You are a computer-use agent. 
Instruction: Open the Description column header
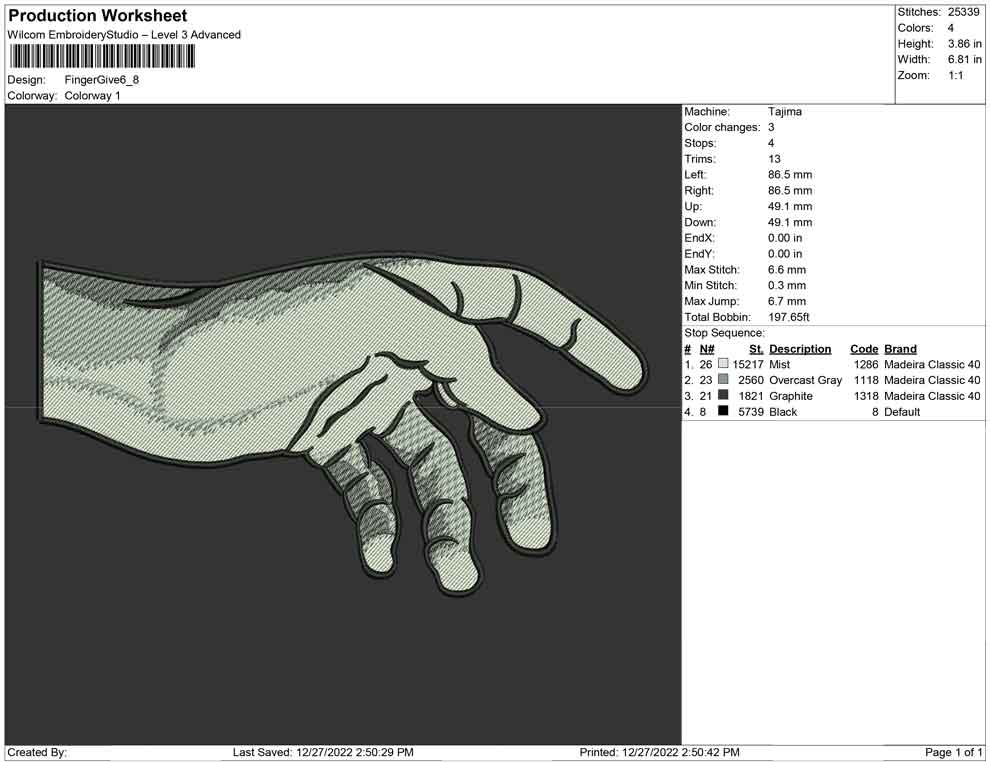click(802, 348)
